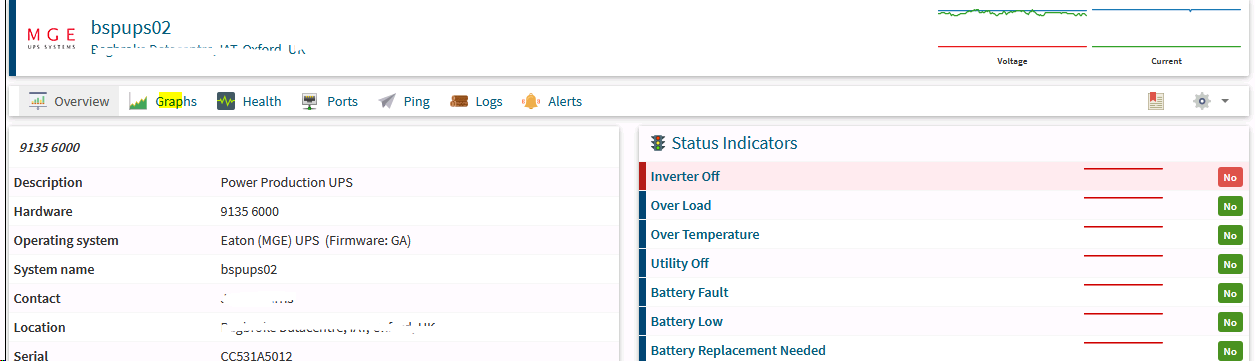The image size is (1255, 361).
Task: View the Logs tab
Action: point(476,101)
